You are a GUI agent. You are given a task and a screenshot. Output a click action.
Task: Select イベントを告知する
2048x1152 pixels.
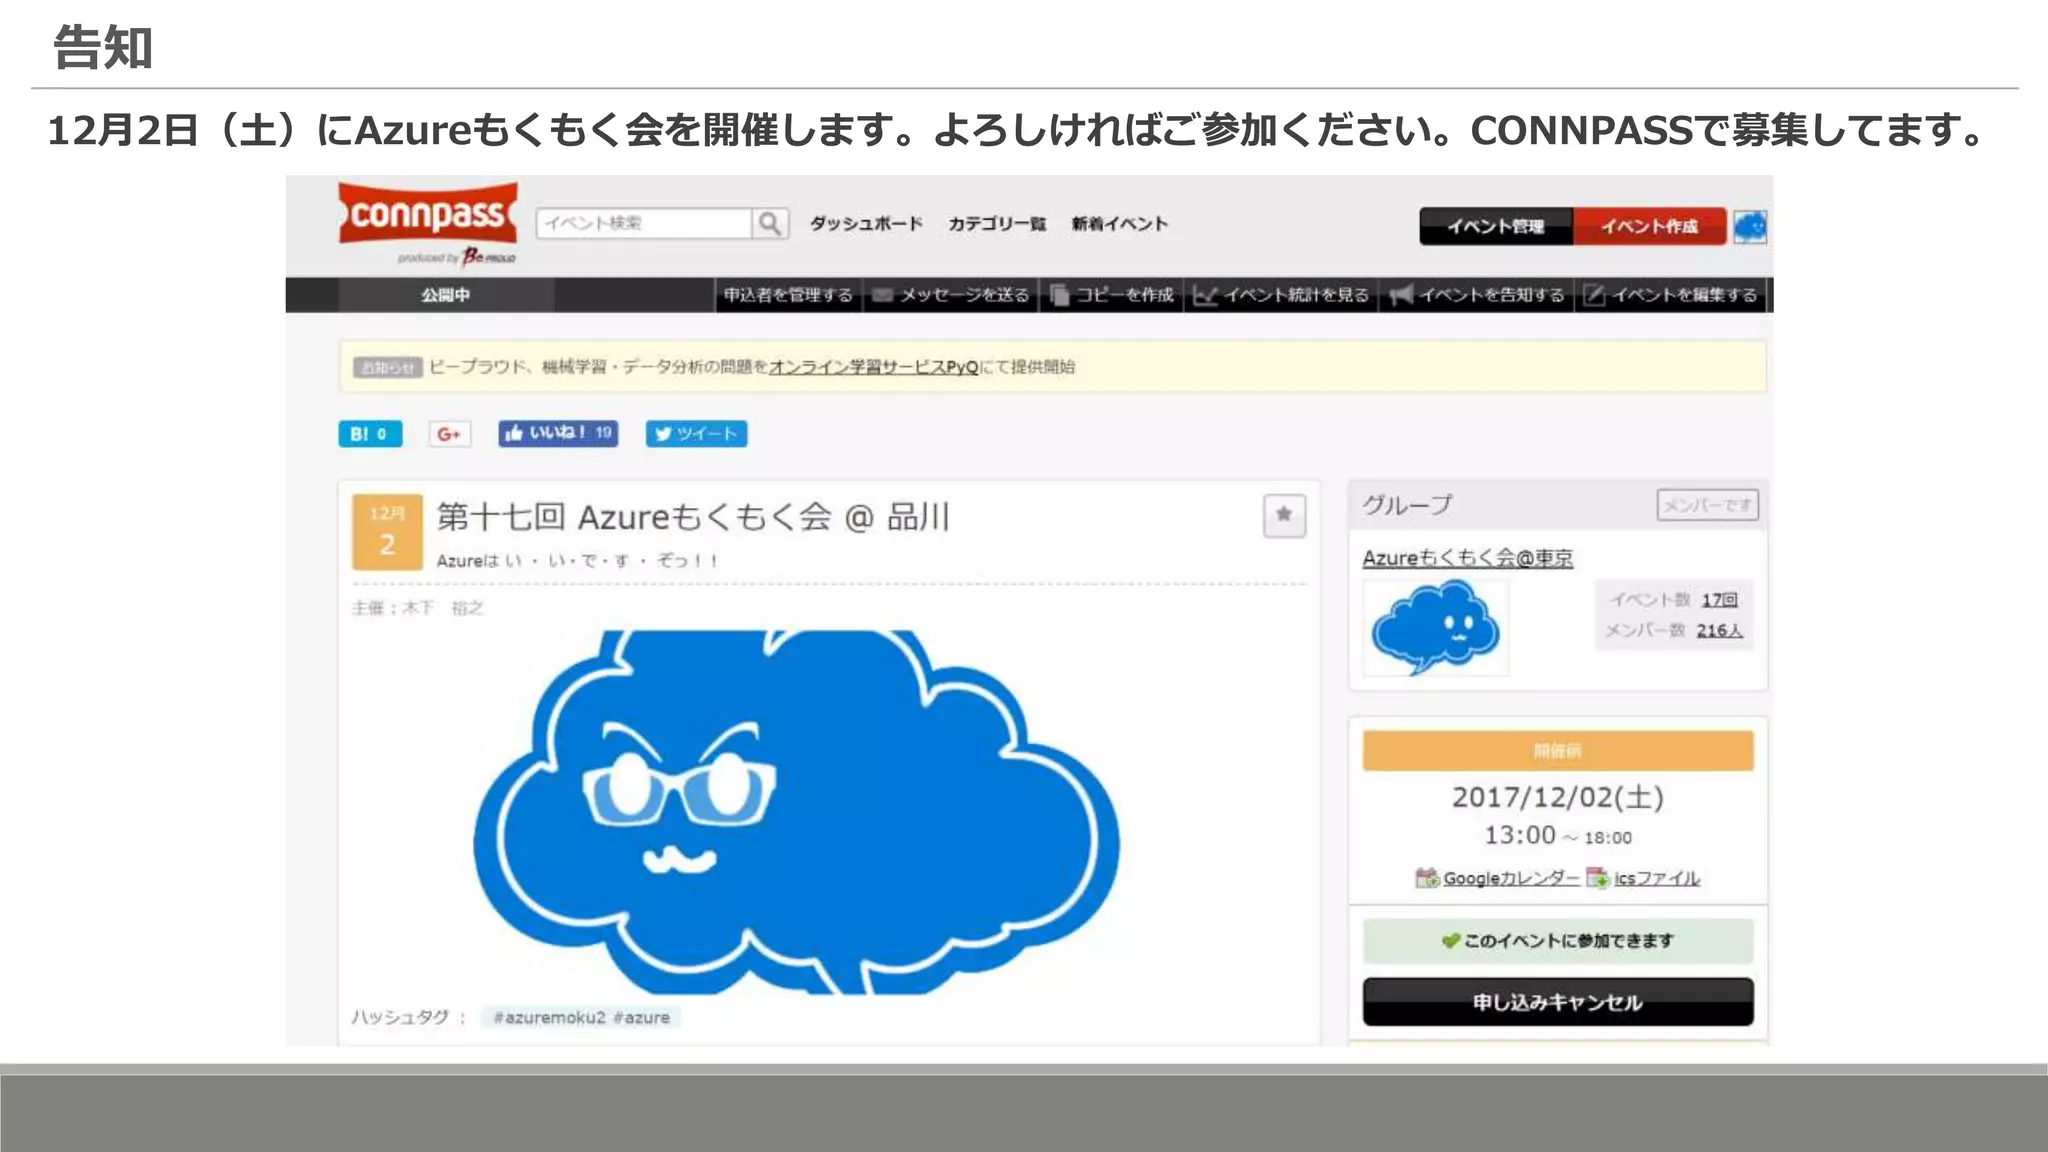pos(1477,295)
